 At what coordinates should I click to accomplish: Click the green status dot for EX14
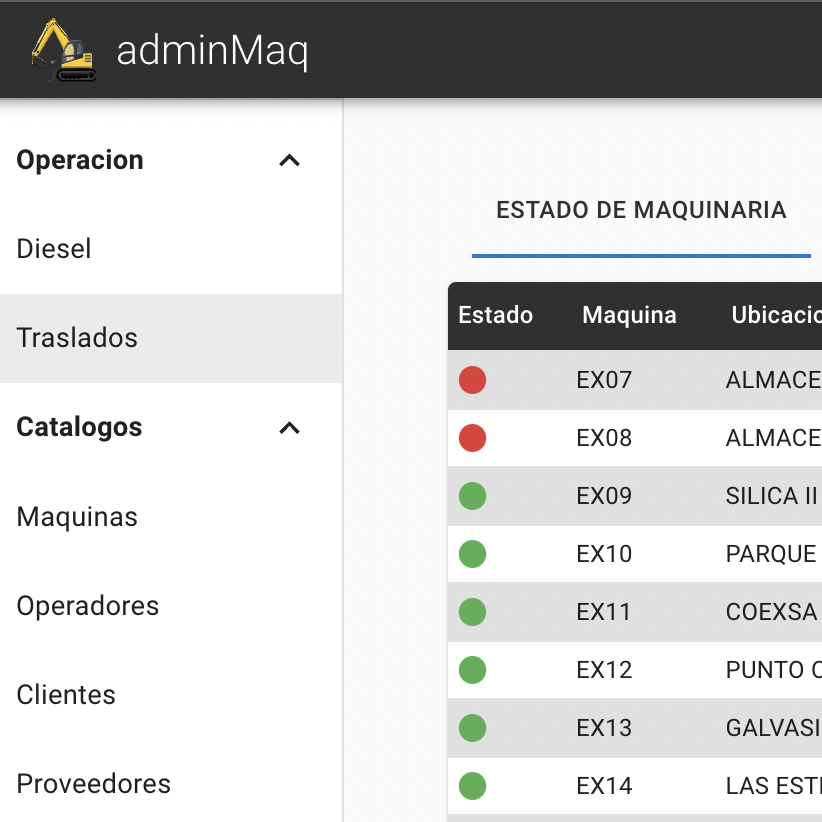(472, 786)
